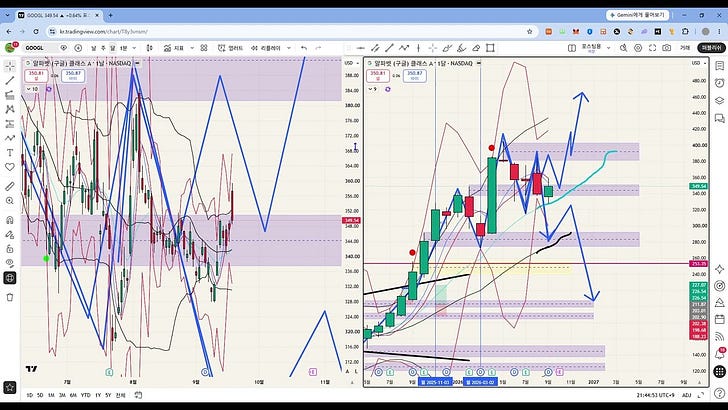Open the USD currency dropdown on right chart
The height and width of the screenshot is (410, 728).
[x=699, y=63]
